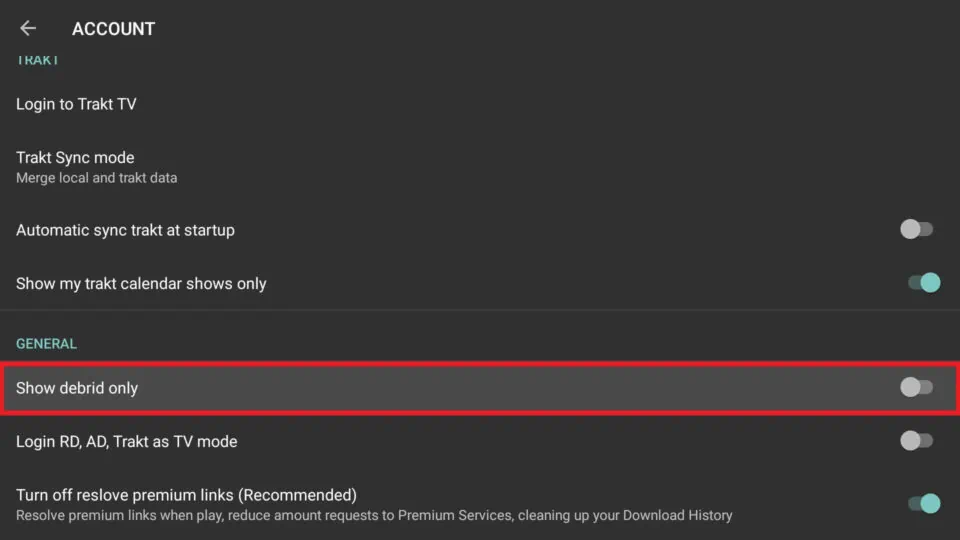The image size is (960, 540).
Task: Click the partially hidden TRAKT section header
Action: (37, 61)
